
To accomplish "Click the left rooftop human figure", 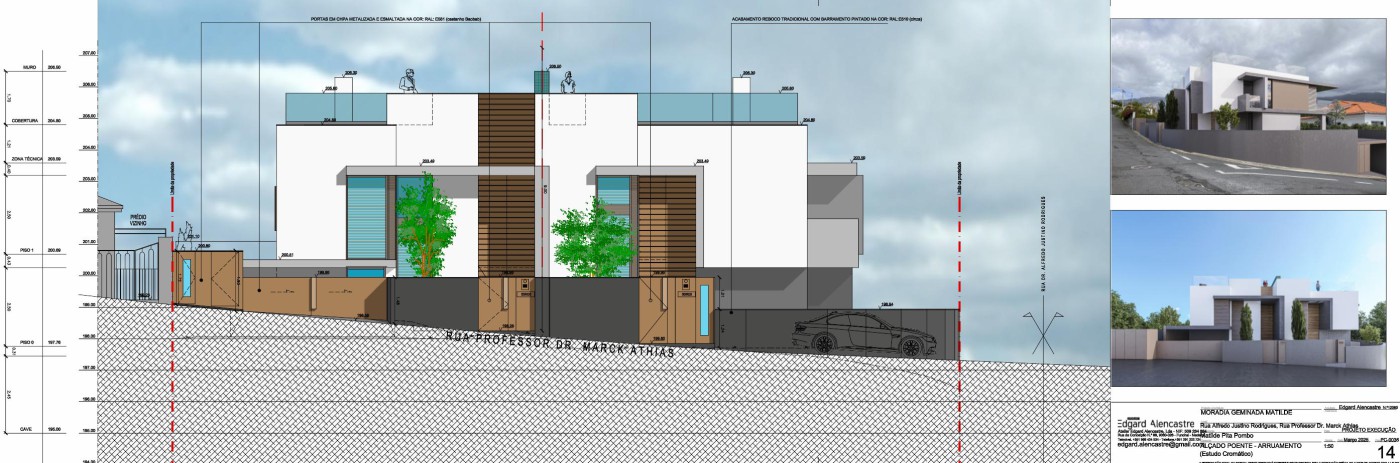I will [409, 82].
